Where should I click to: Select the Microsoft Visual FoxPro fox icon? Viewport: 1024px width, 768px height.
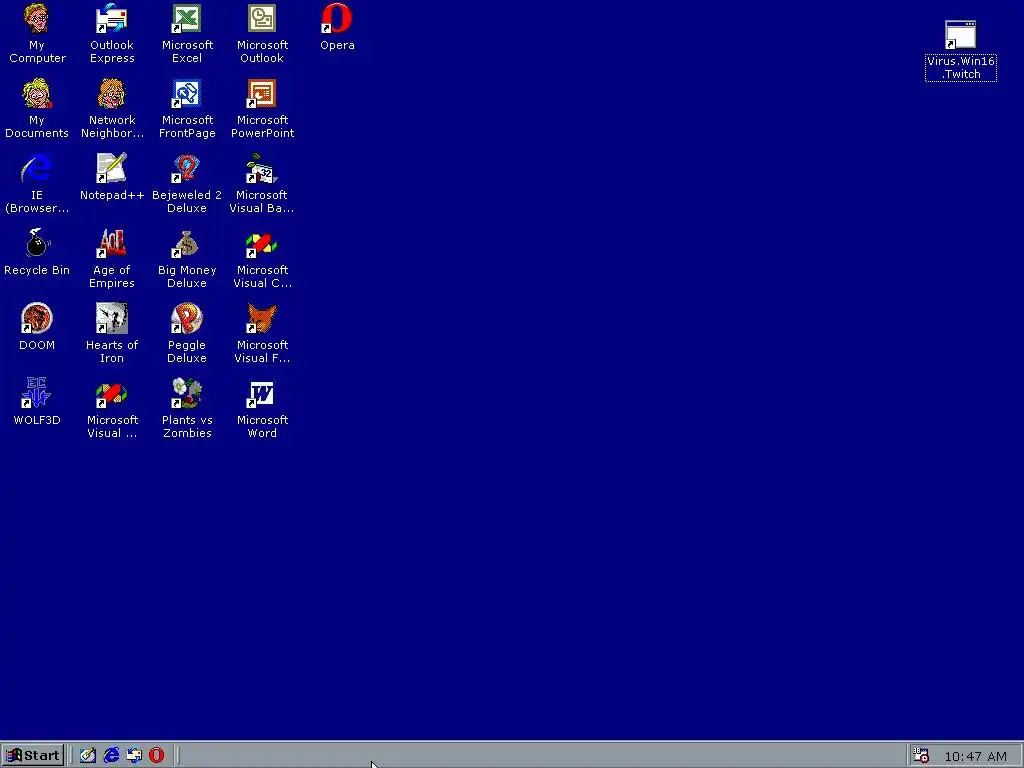click(262, 319)
